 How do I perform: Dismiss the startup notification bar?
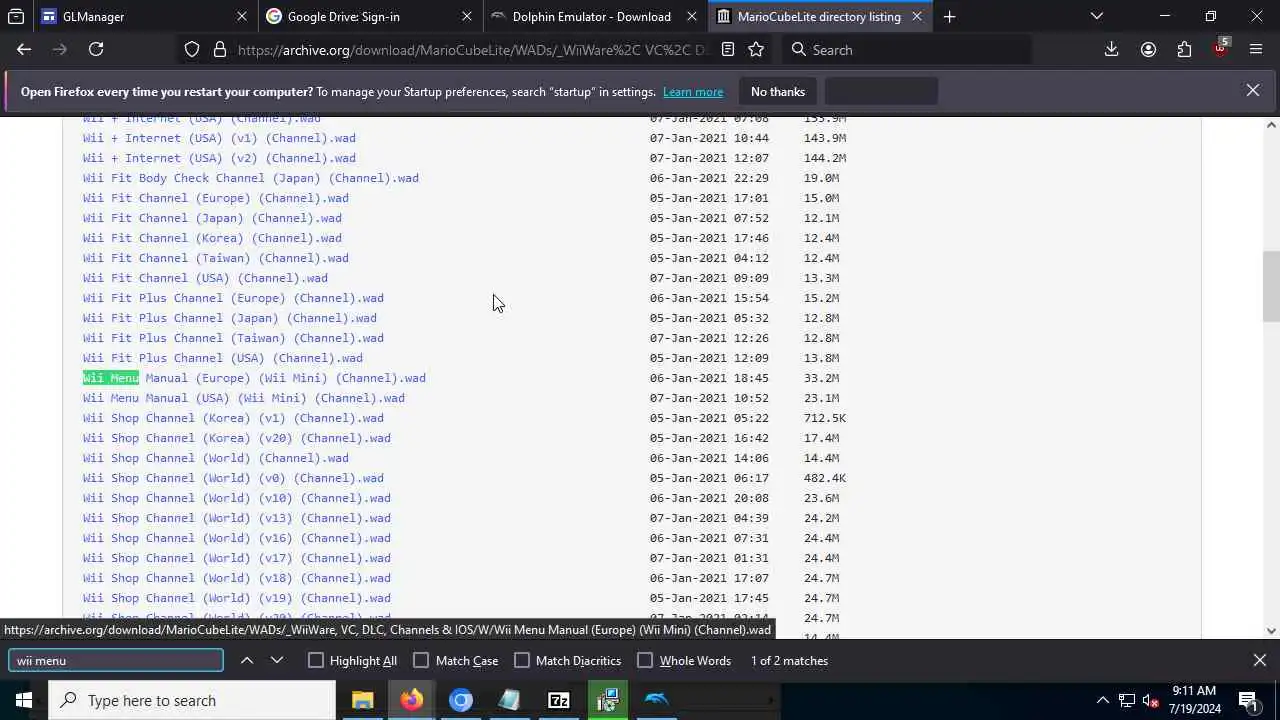1252,90
